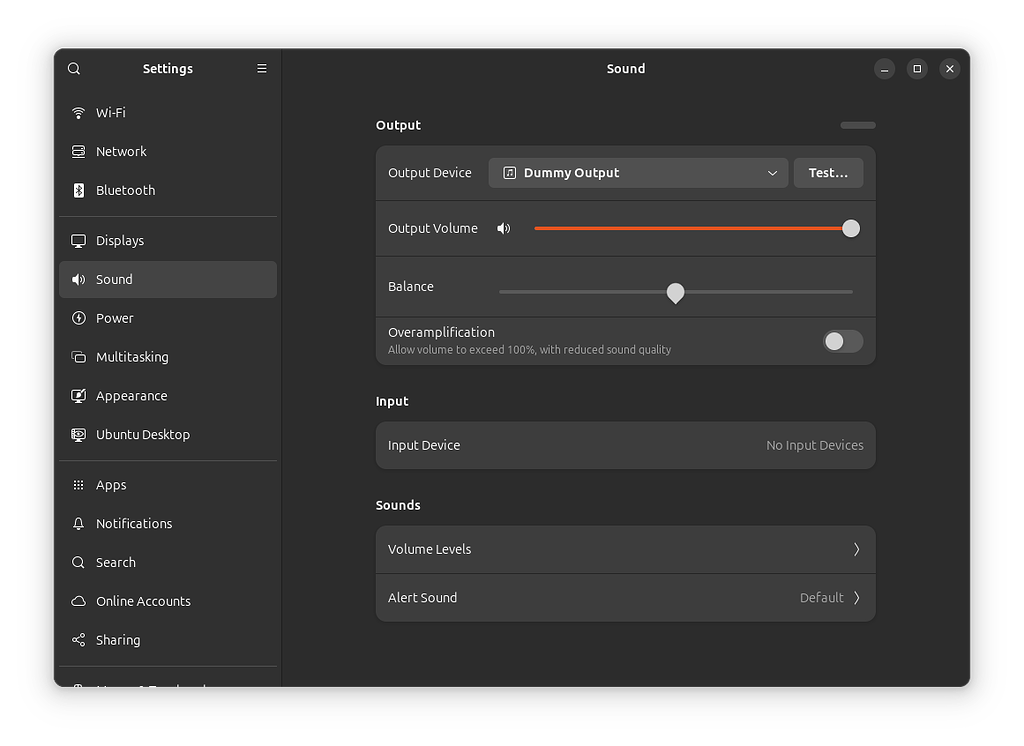
Task: Select Sound in the sidebar
Action: pyautogui.click(x=113, y=279)
